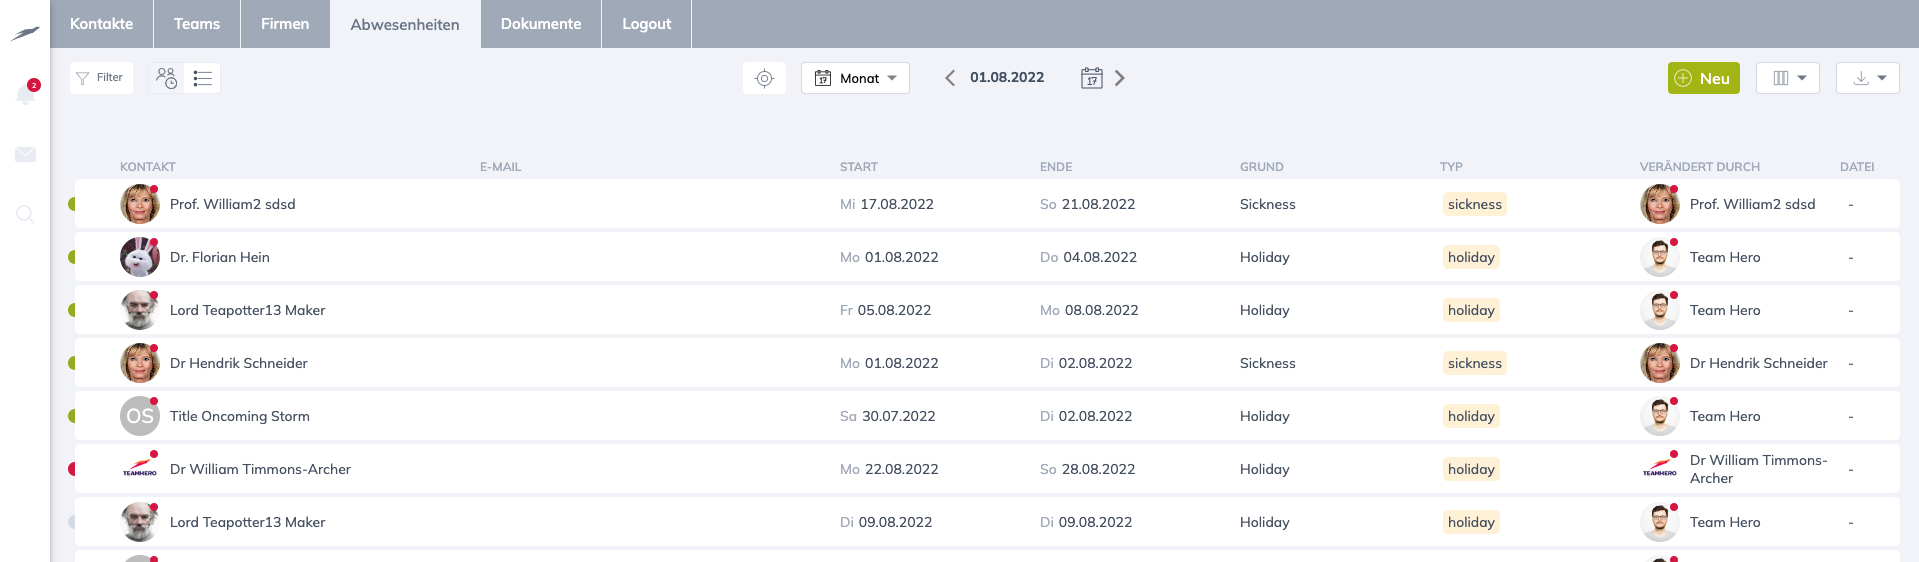1919x562 pixels.
Task: Open the Filter panel
Action: 101,78
